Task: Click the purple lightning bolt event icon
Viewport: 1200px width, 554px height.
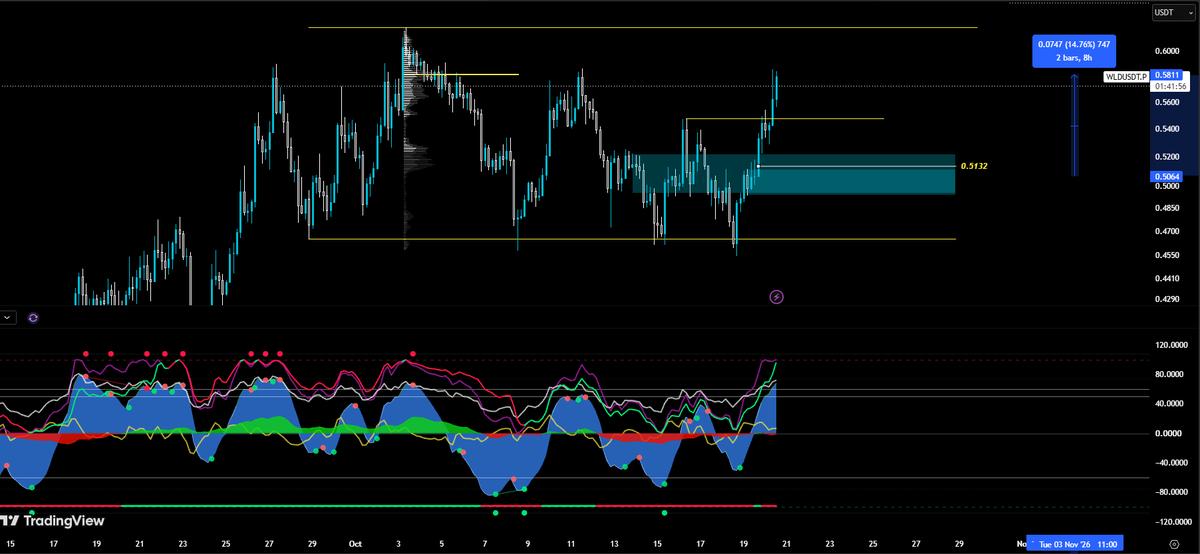Action: (x=777, y=297)
